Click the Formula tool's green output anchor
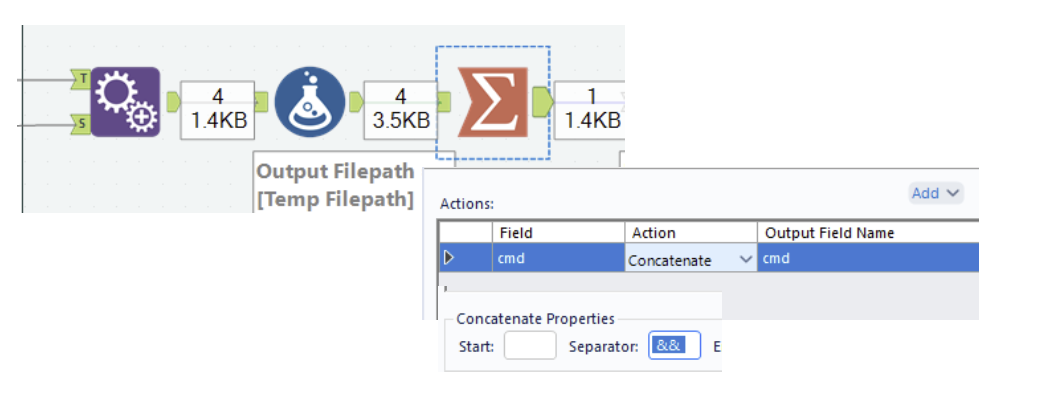The height and width of the screenshot is (410, 1038). click(356, 101)
